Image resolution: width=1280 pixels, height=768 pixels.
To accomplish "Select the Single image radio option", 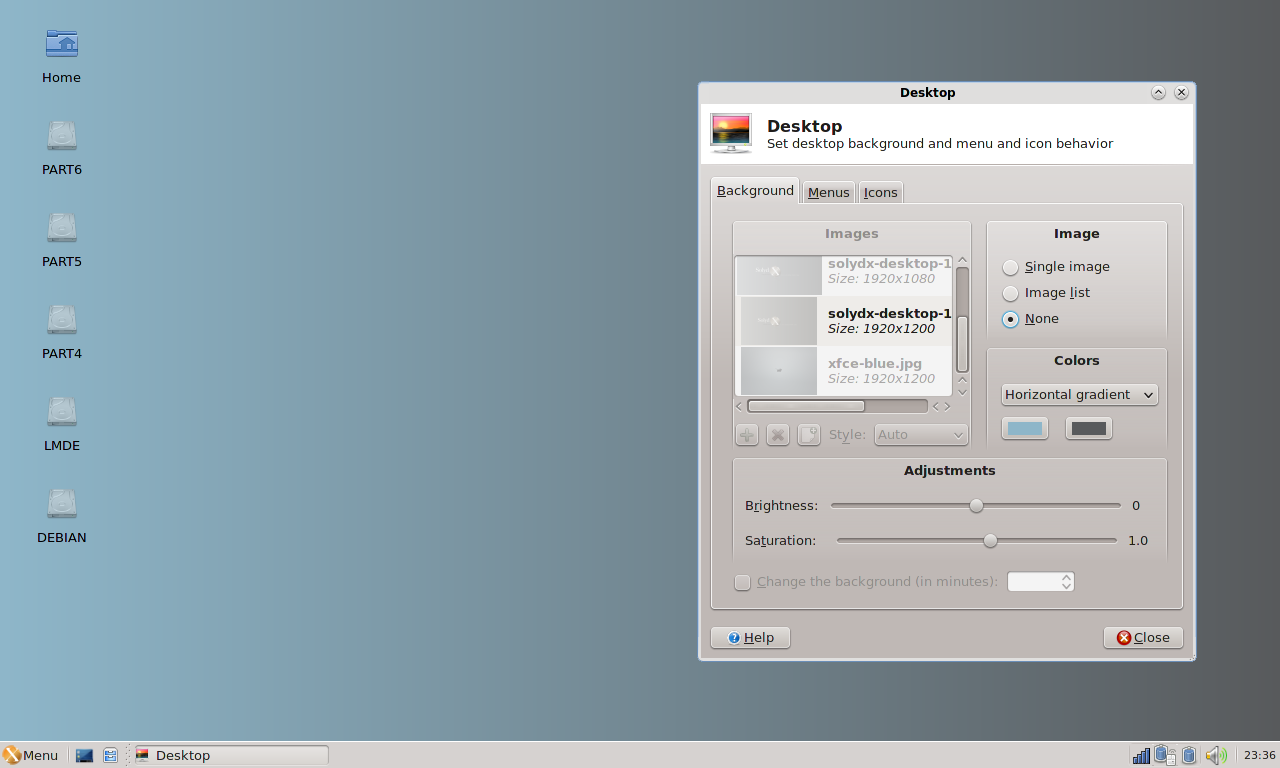I will coord(1011,267).
